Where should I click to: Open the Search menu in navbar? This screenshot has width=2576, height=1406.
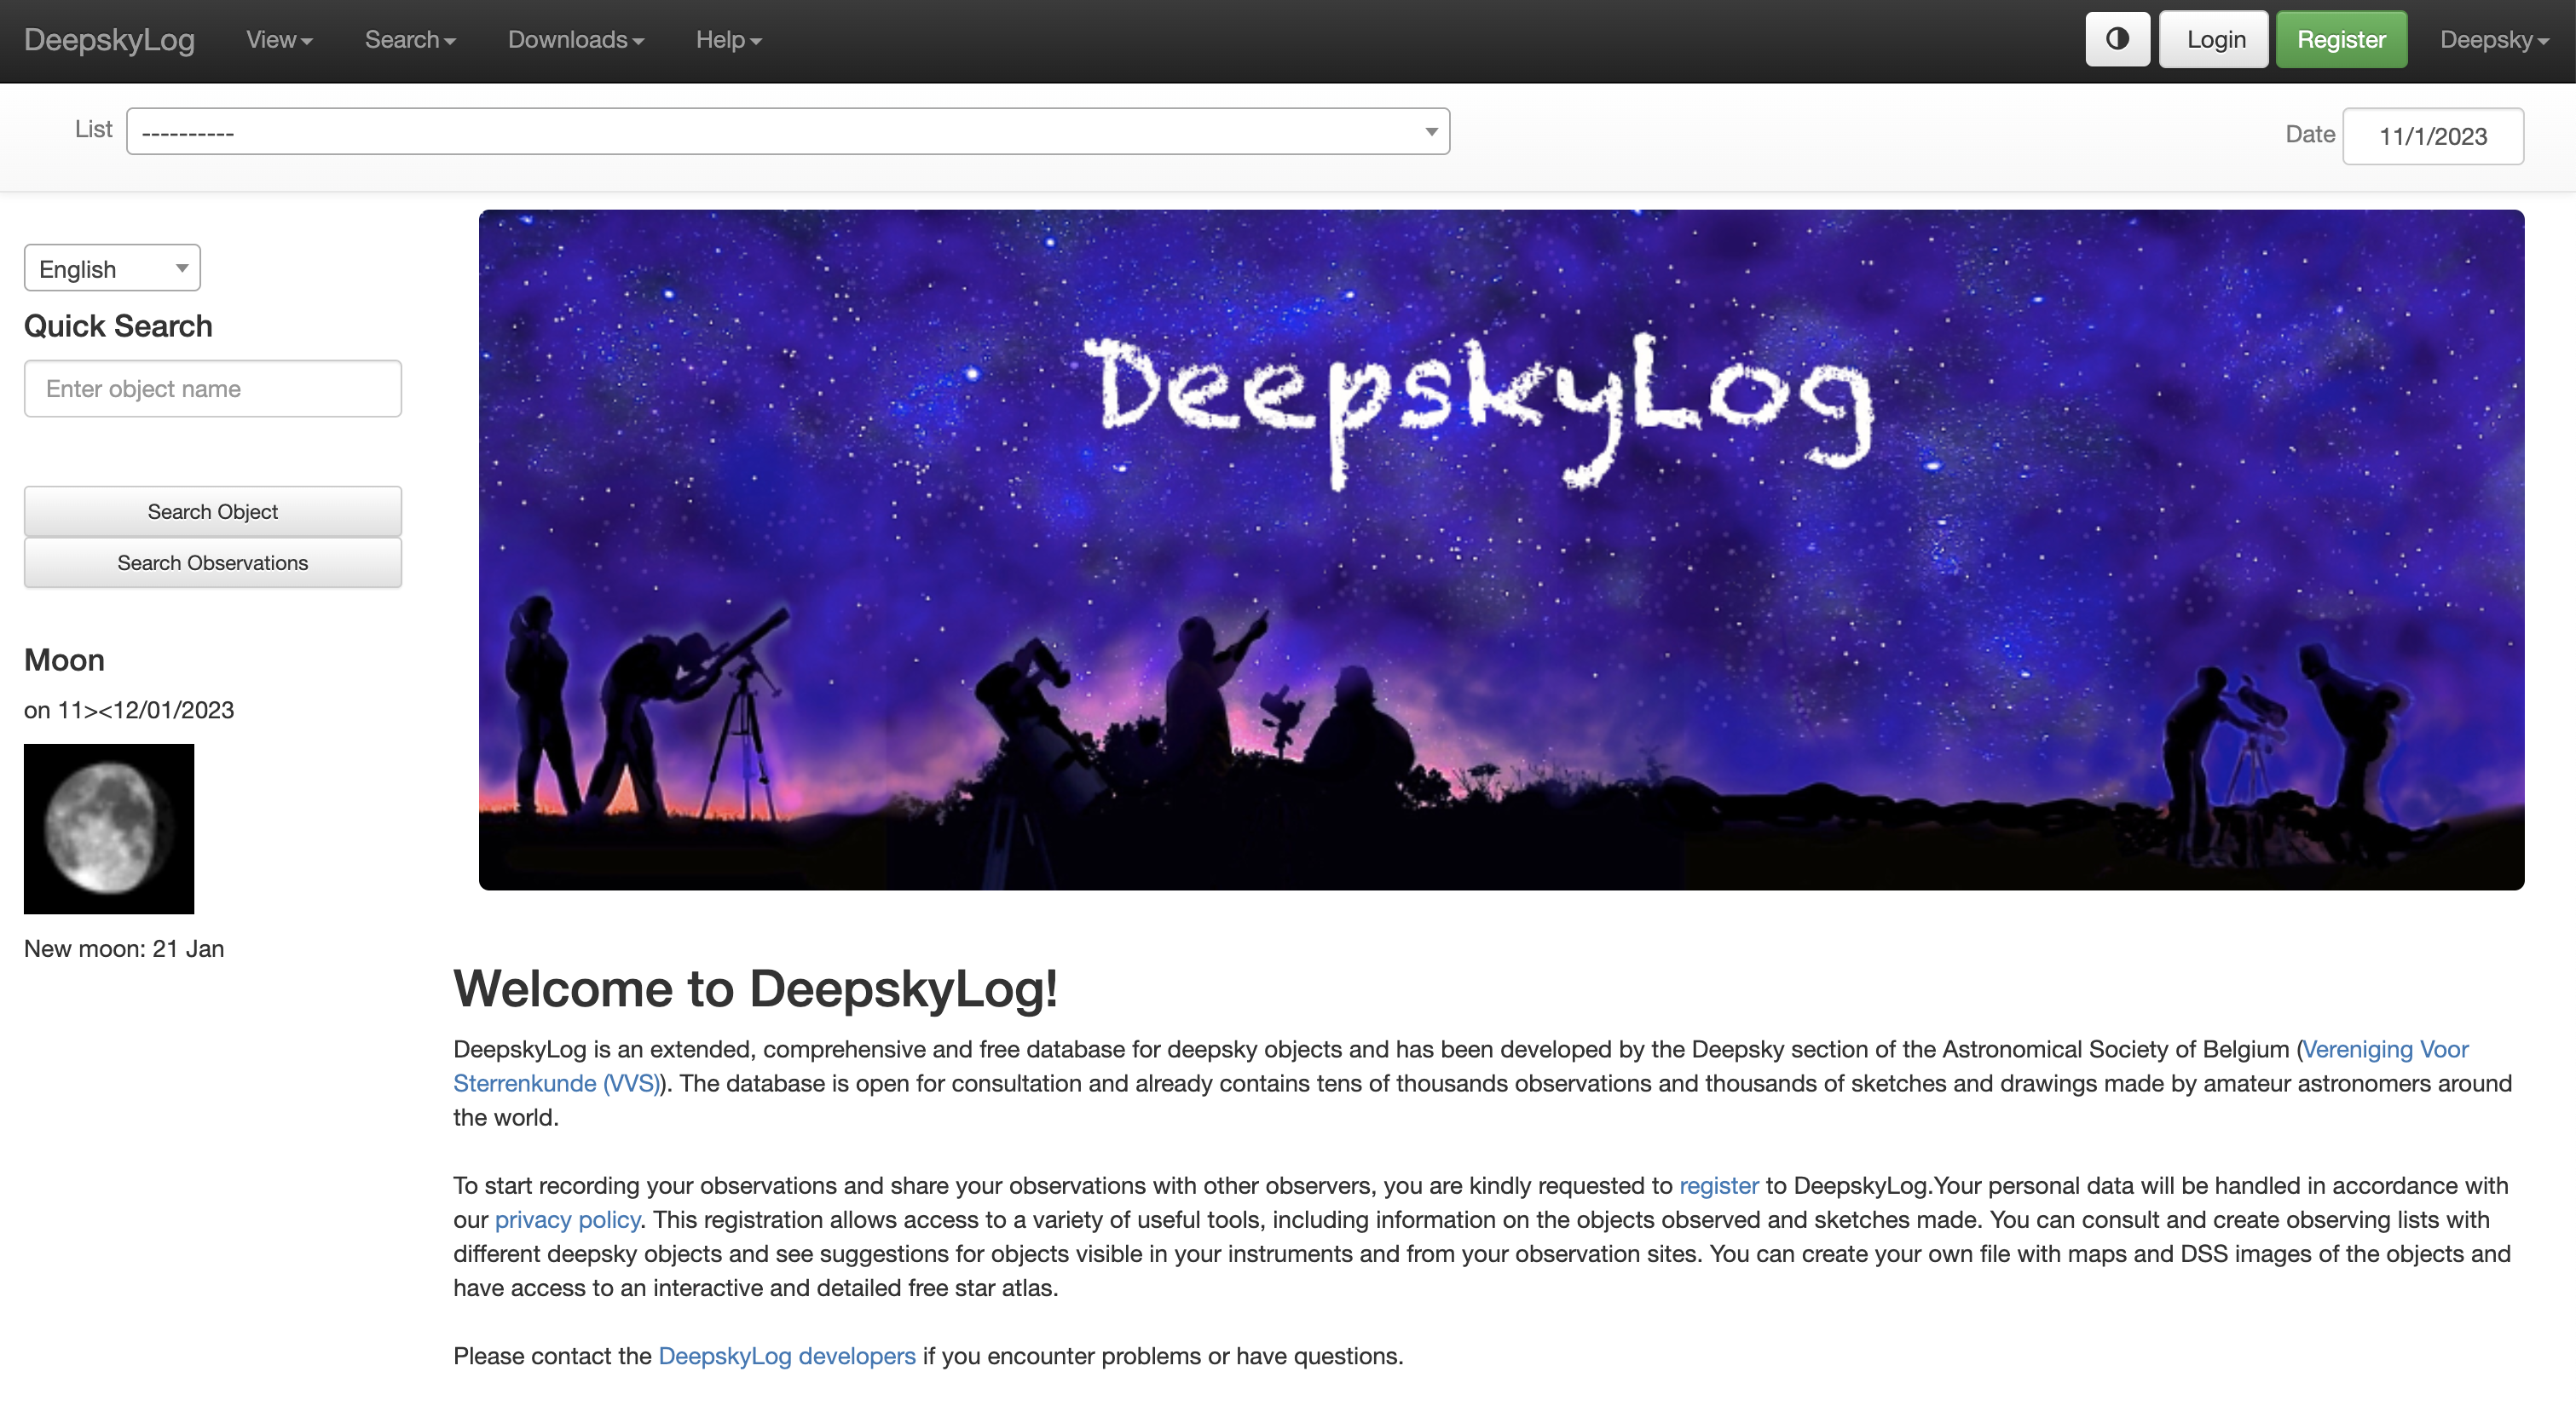point(410,39)
